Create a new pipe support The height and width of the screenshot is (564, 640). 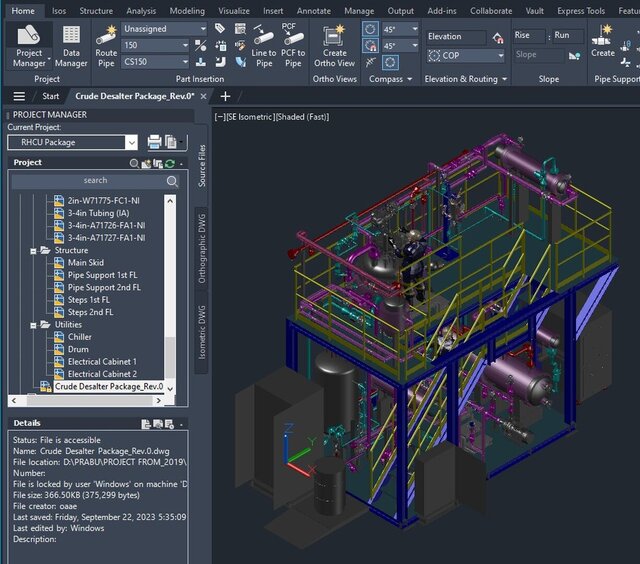603,41
